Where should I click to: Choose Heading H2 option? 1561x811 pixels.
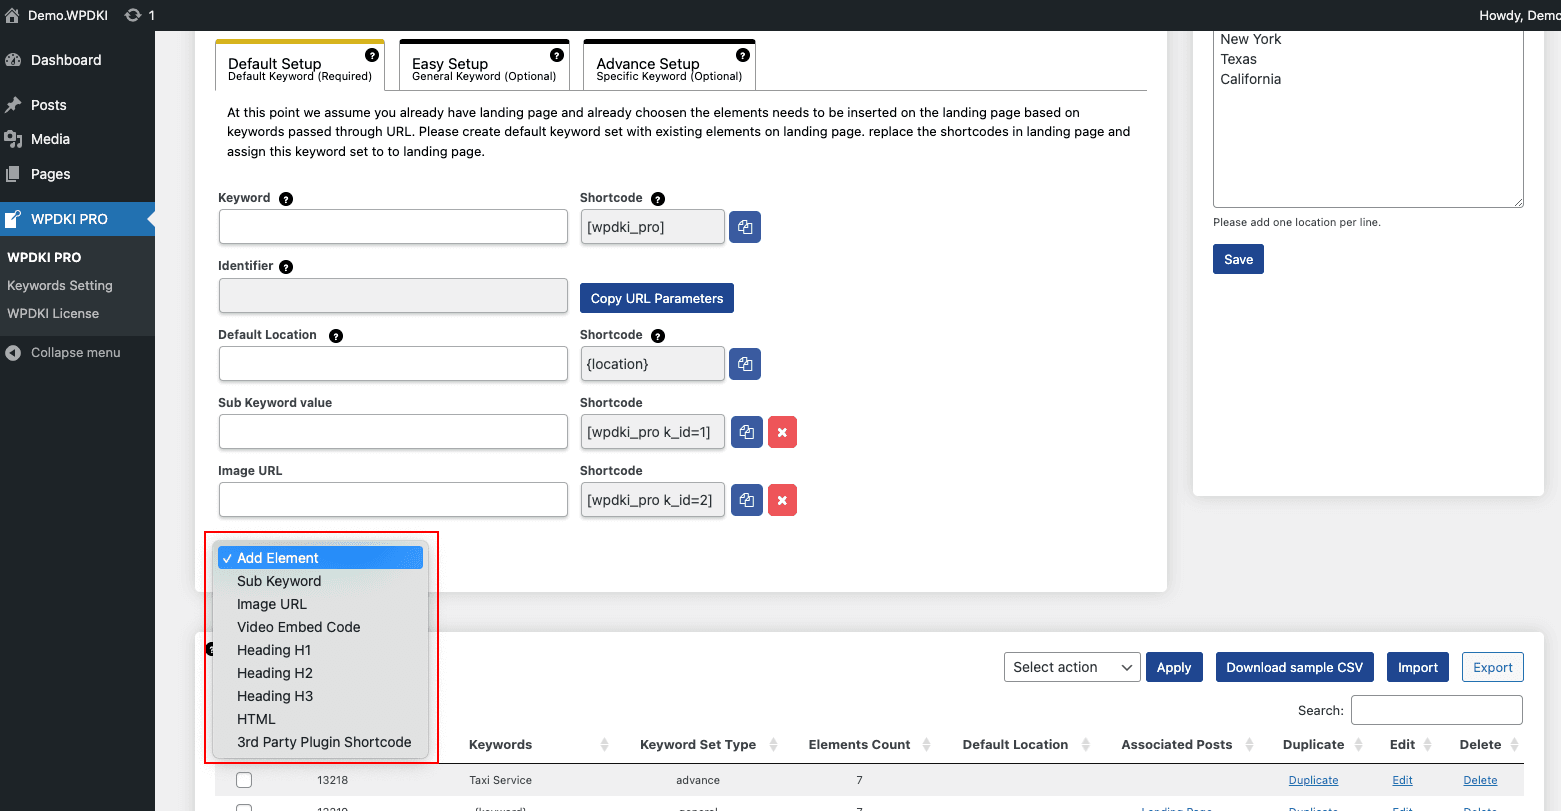point(321,673)
